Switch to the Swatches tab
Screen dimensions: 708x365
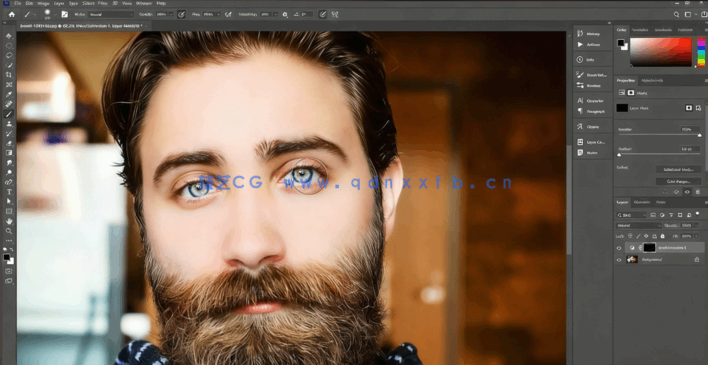[640, 30]
